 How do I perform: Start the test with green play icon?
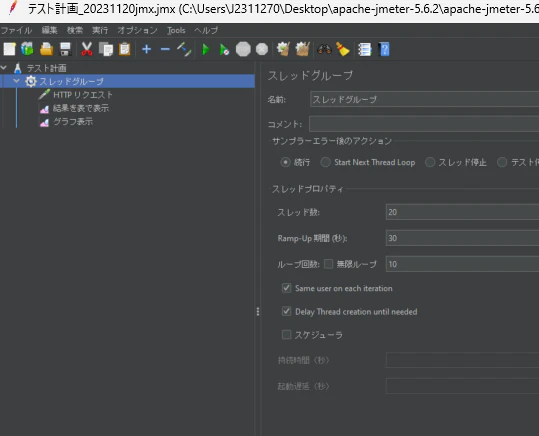click(x=206, y=50)
